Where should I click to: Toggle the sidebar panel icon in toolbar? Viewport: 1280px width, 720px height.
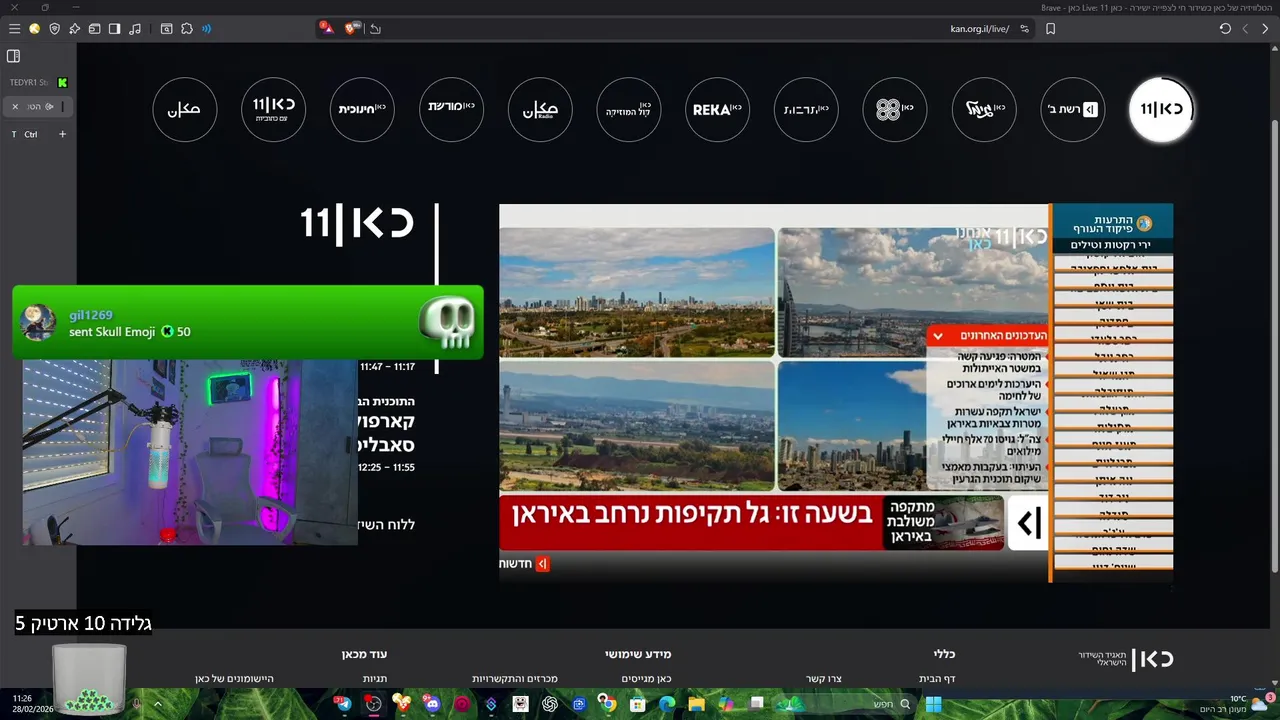tap(115, 29)
